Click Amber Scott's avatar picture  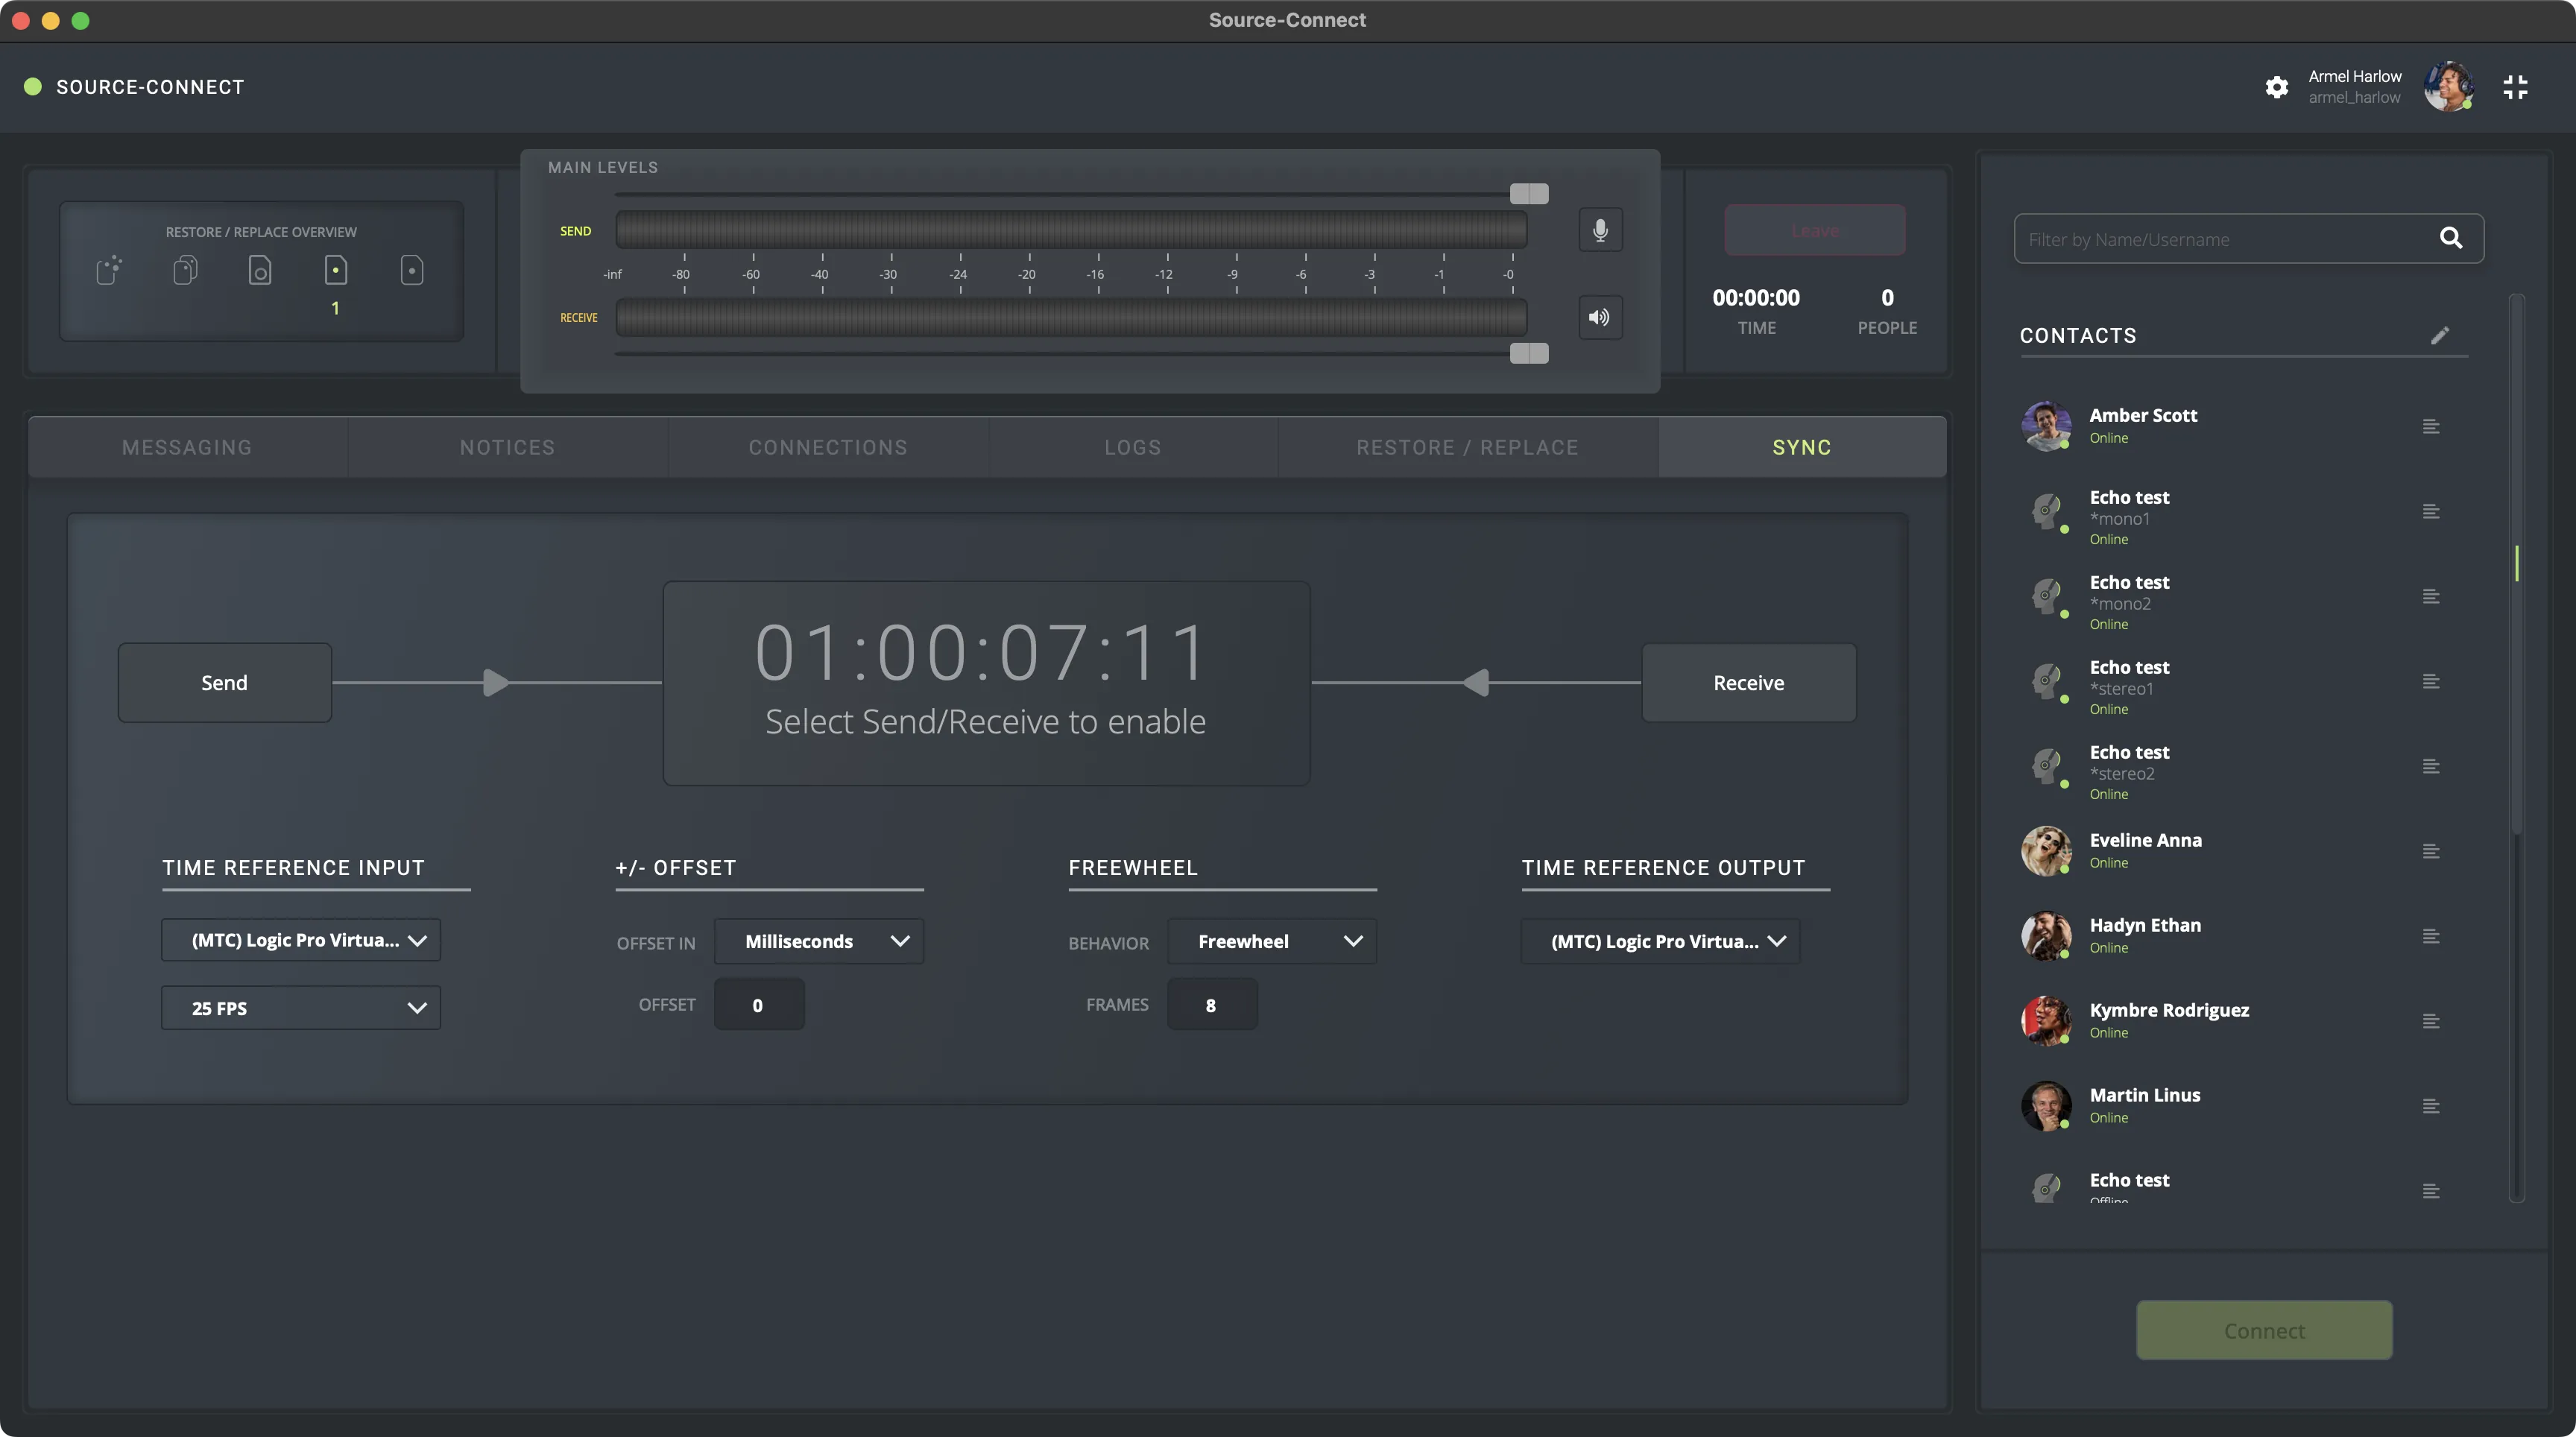point(2046,426)
